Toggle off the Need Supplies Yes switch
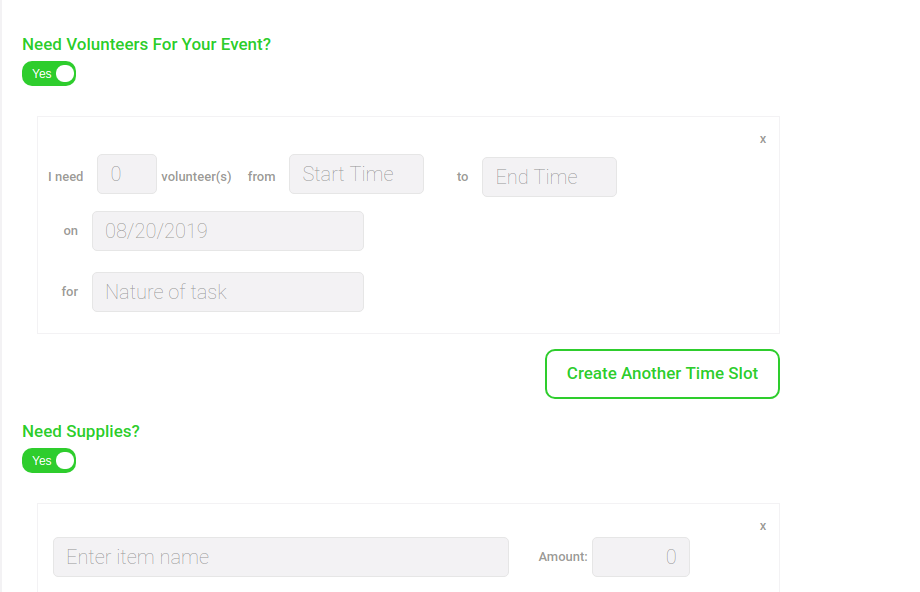 (49, 461)
